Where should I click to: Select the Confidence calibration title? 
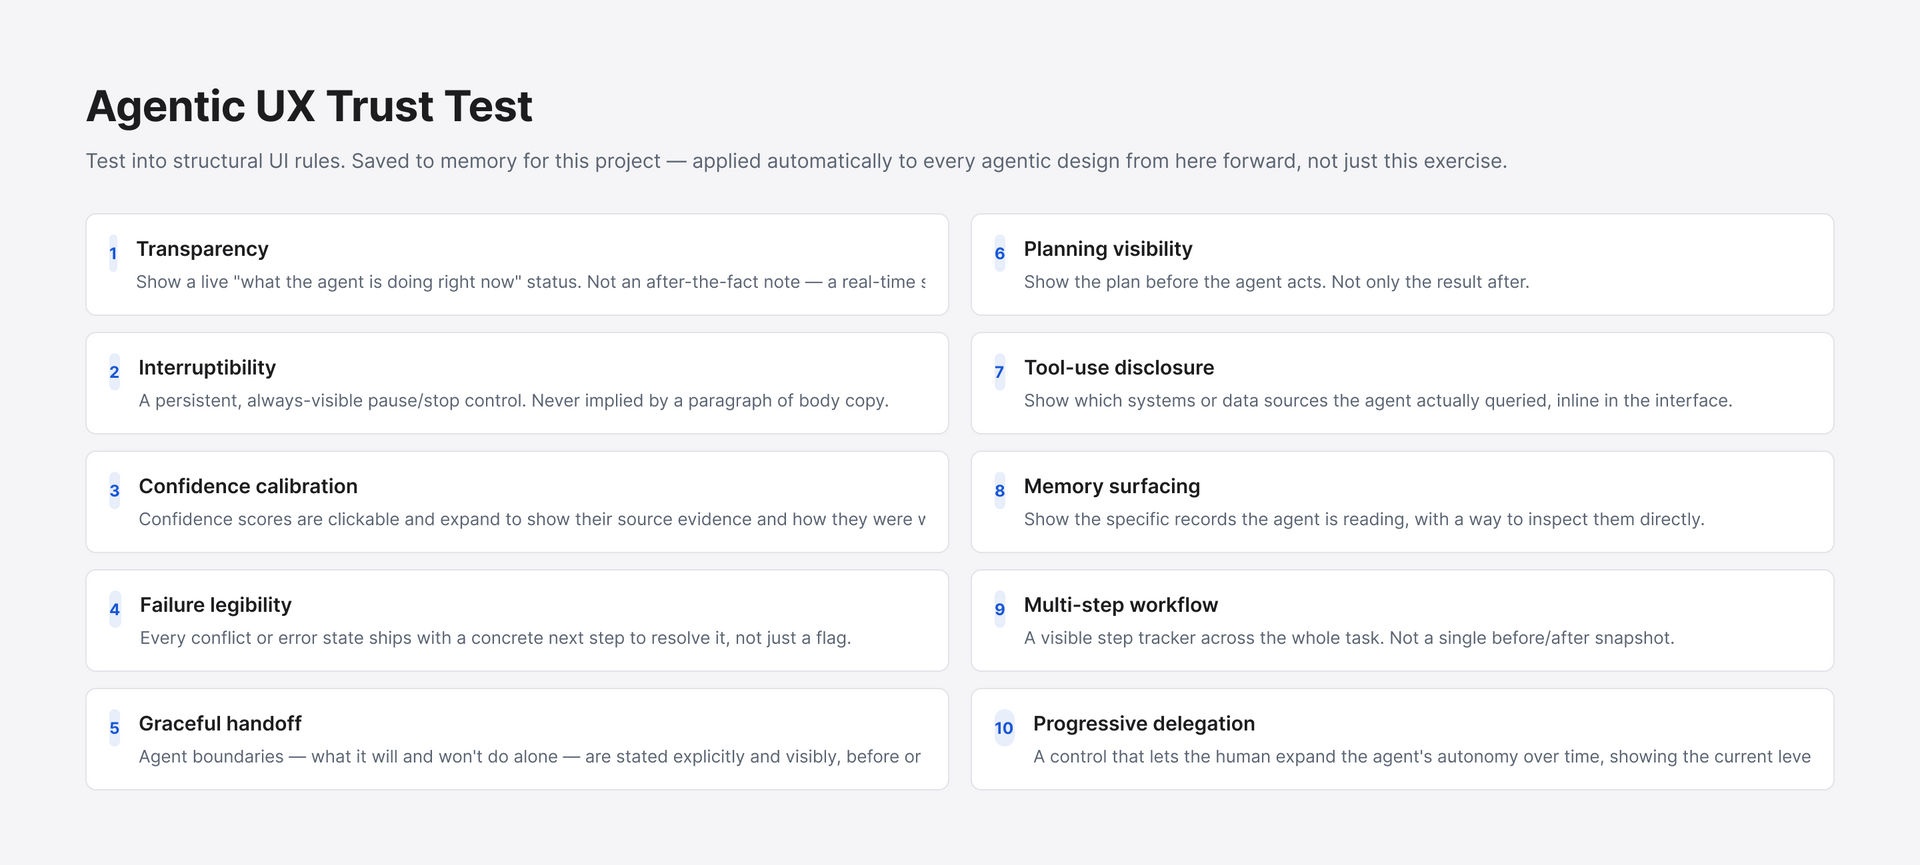248,486
